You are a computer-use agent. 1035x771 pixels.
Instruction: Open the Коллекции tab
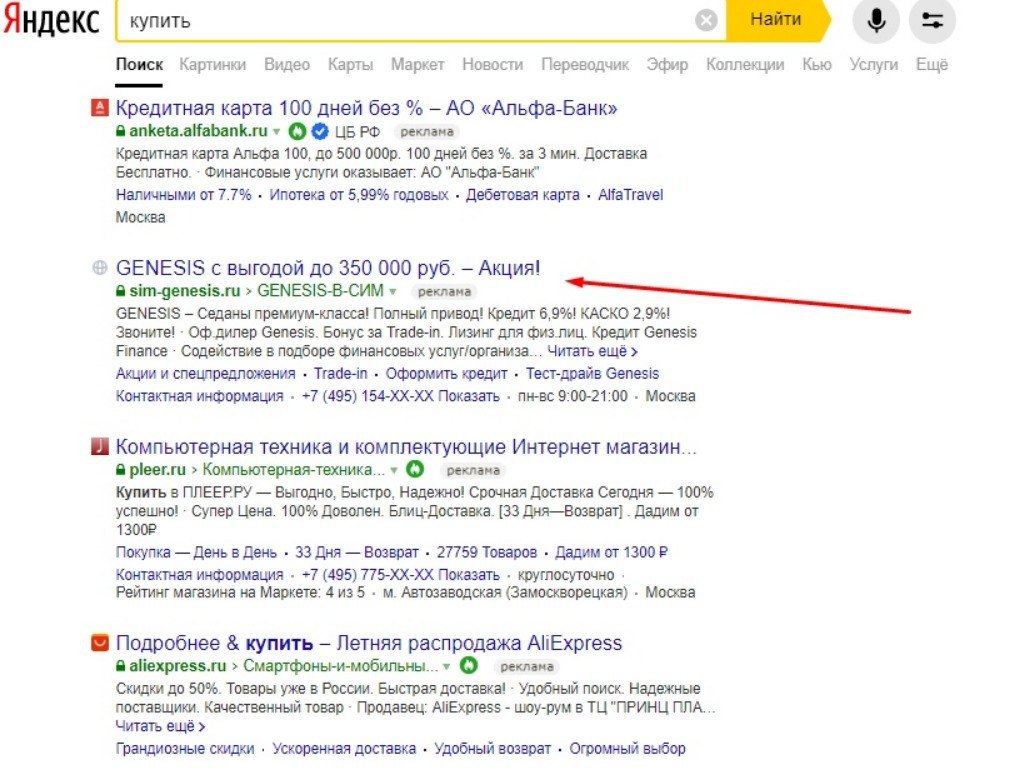745,64
